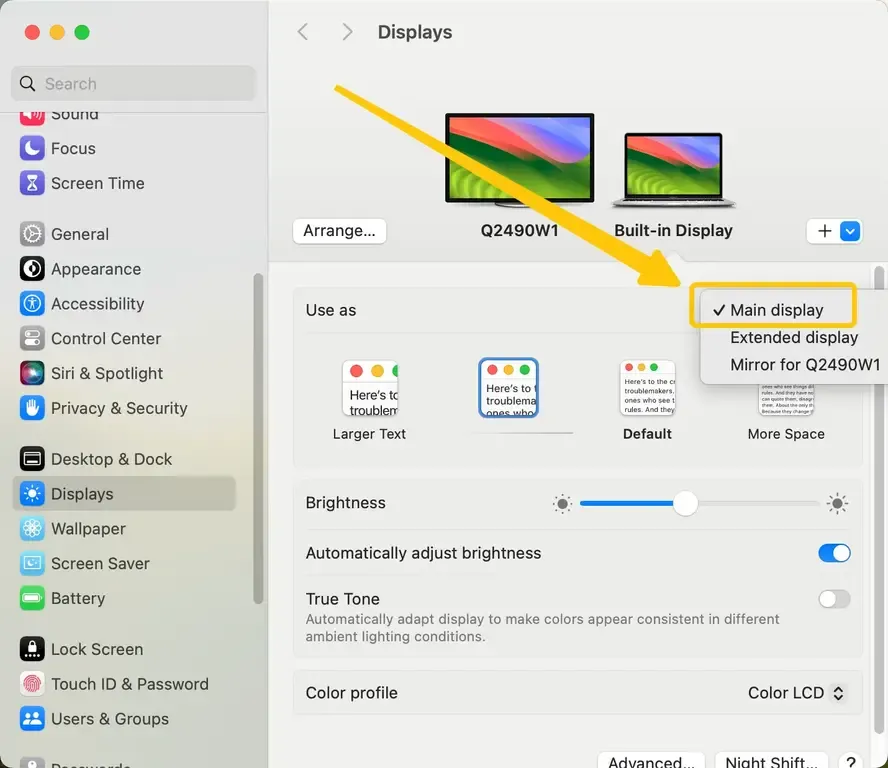Screen dimensions: 888x768
Task: Open the Desktop & Dock icon
Action: coord(32,459)
